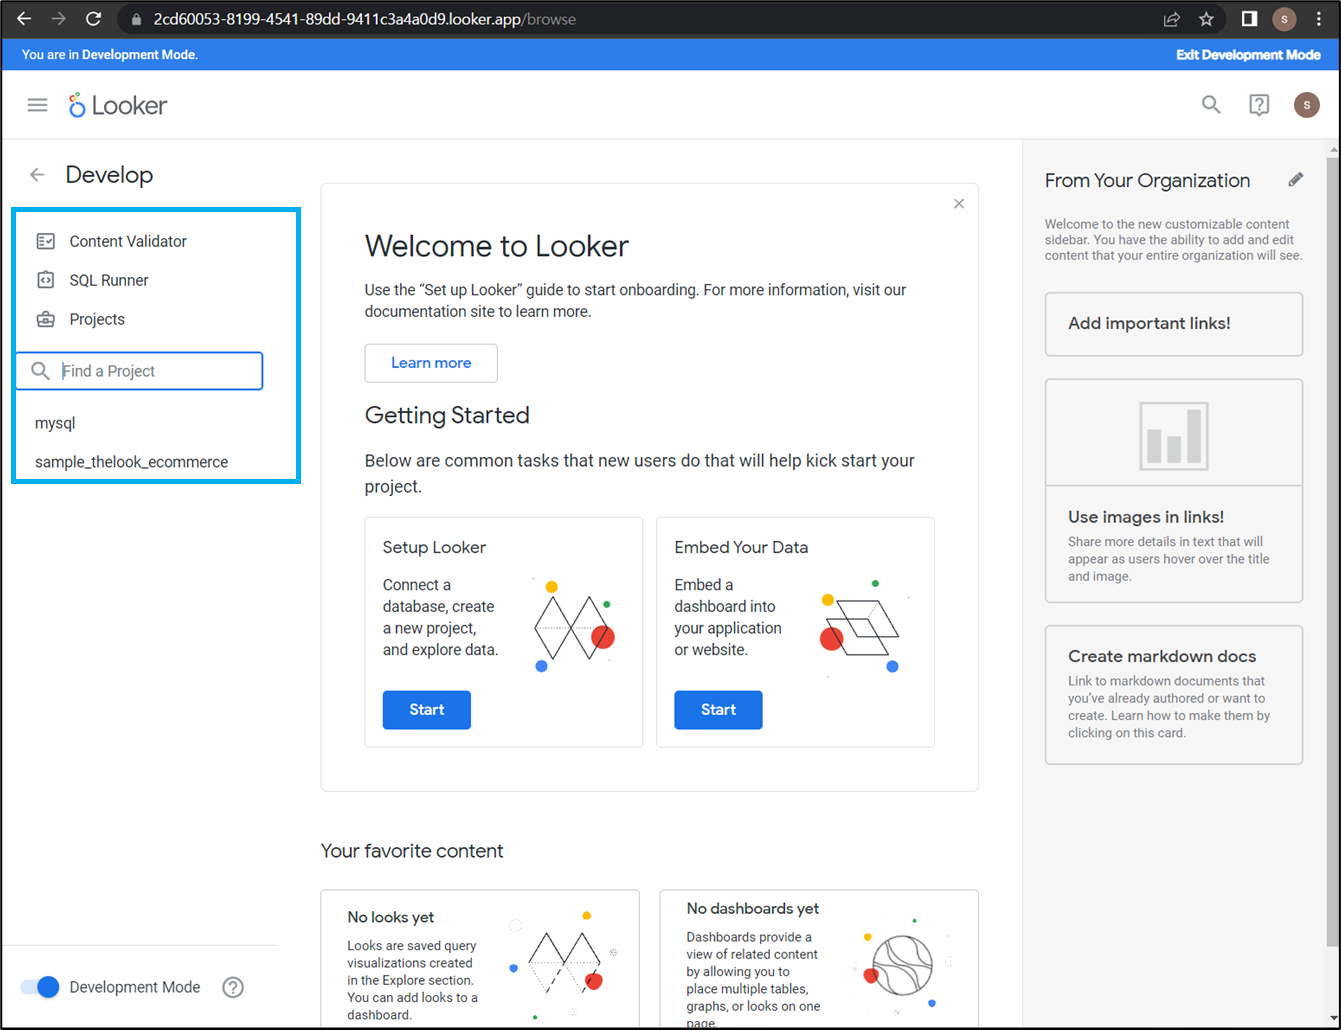The height and width of the screenshot is (1030, 1341).
Task: Click browser forward arrow
Action: 59,19
